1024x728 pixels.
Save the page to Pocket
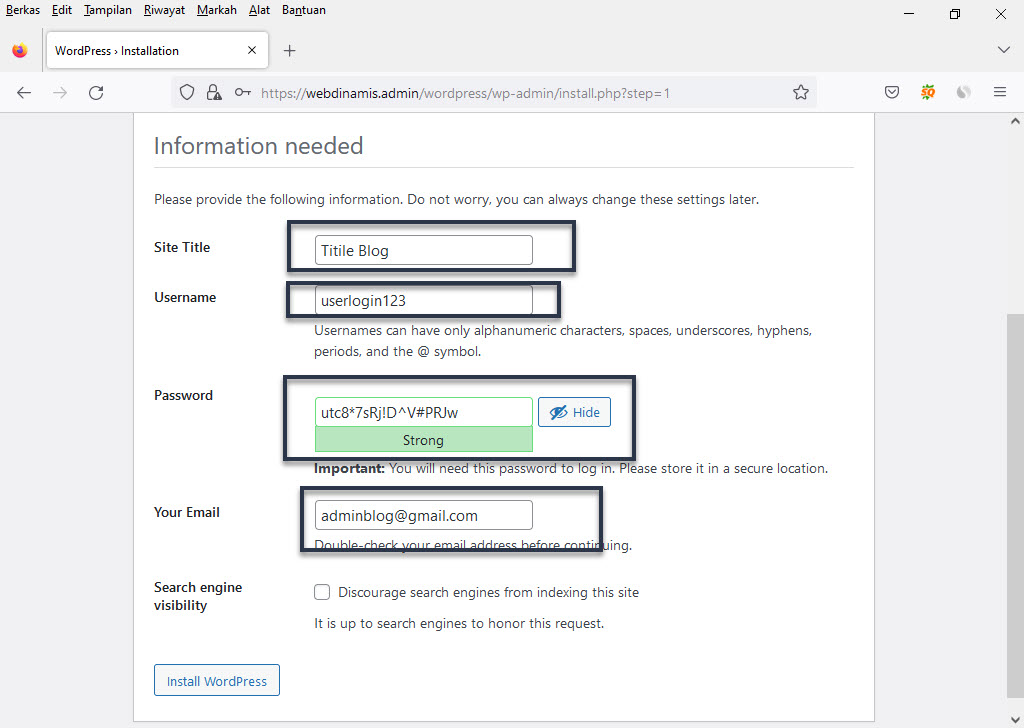tap(891, 91)
